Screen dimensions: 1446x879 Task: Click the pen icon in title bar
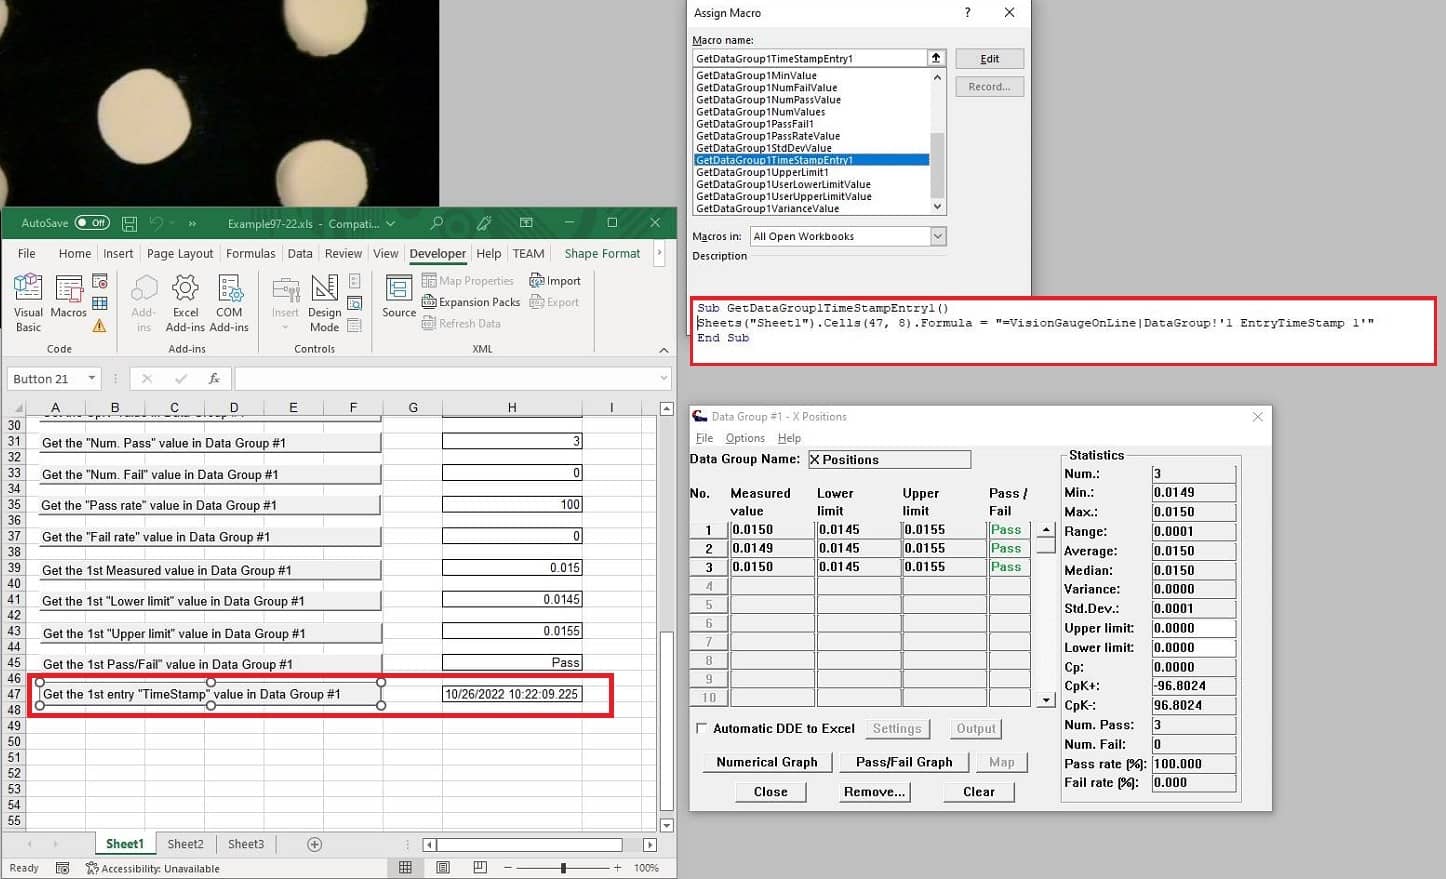click(x=484, y=223)
